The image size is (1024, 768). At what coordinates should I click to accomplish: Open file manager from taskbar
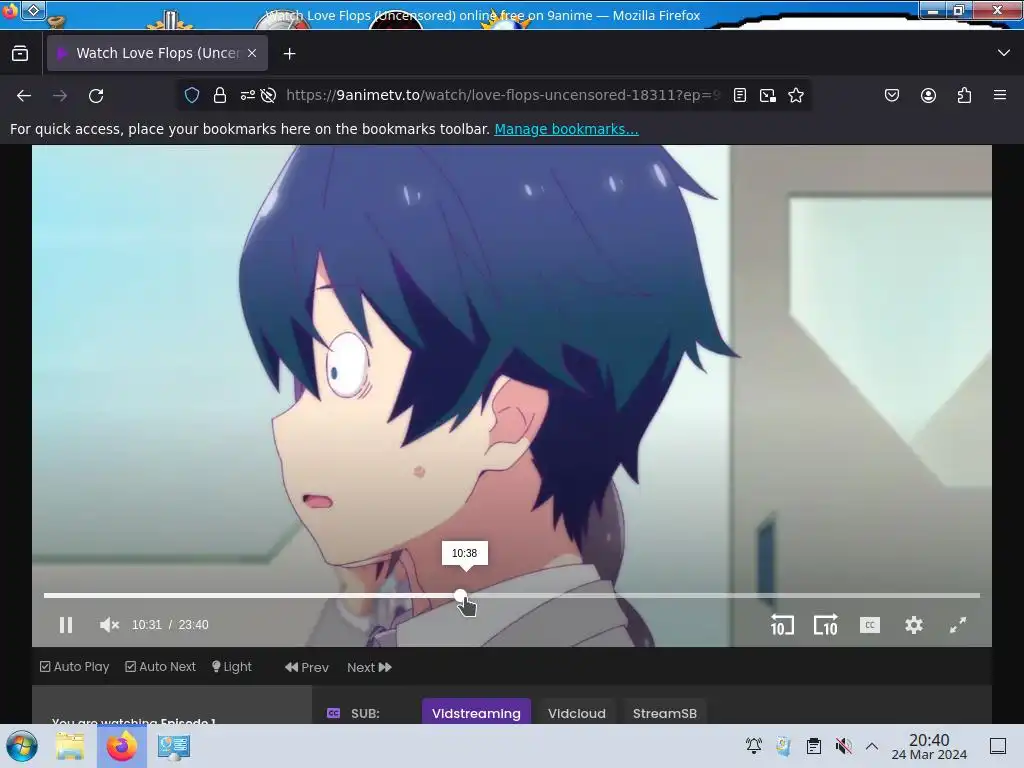(70, 746)
